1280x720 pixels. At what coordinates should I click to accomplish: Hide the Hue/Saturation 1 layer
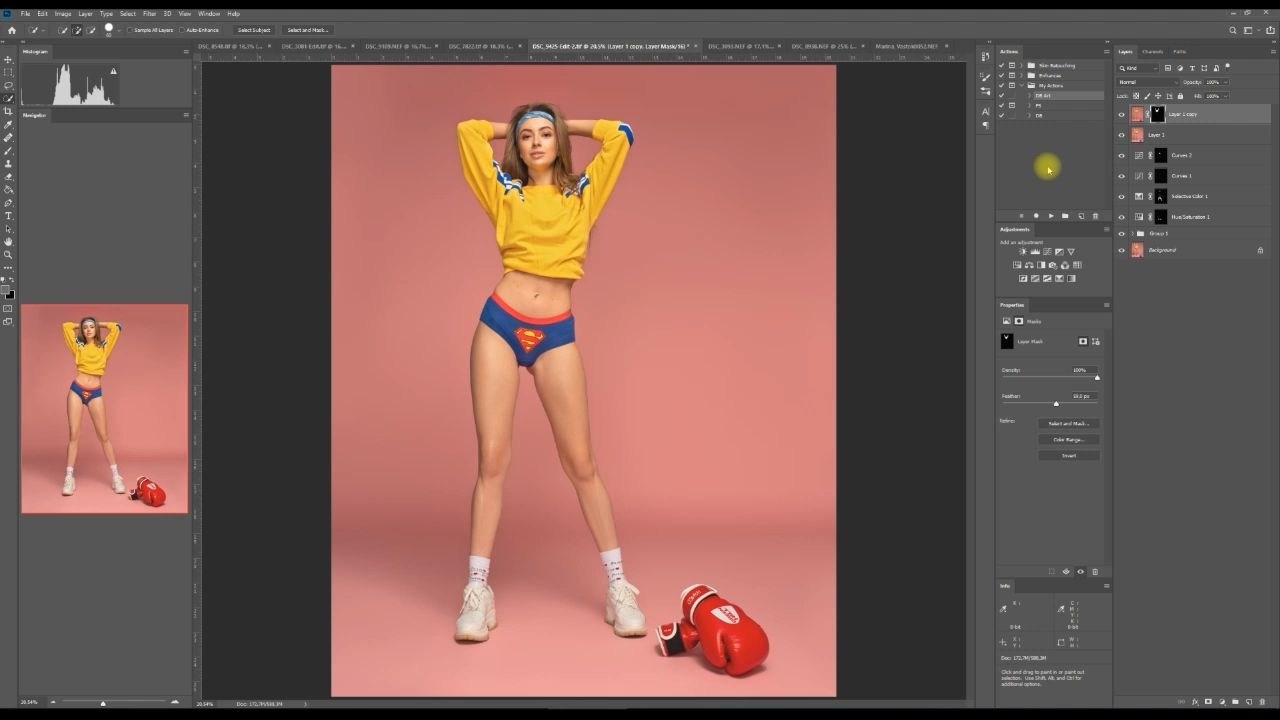coord(1121,217)
